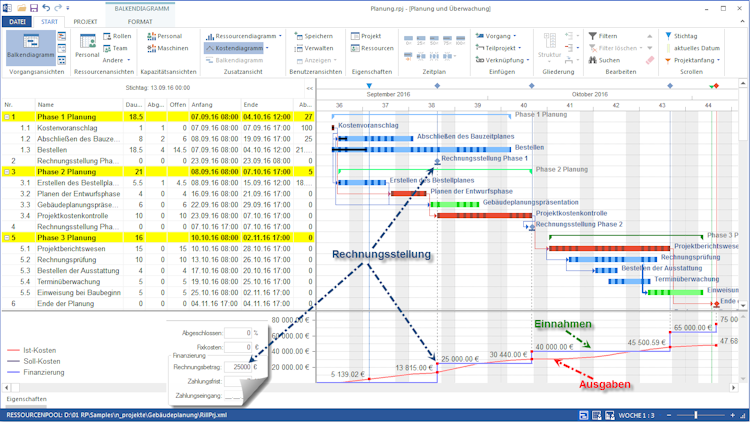Collapse table pane with << button

[x=309, y=88]
